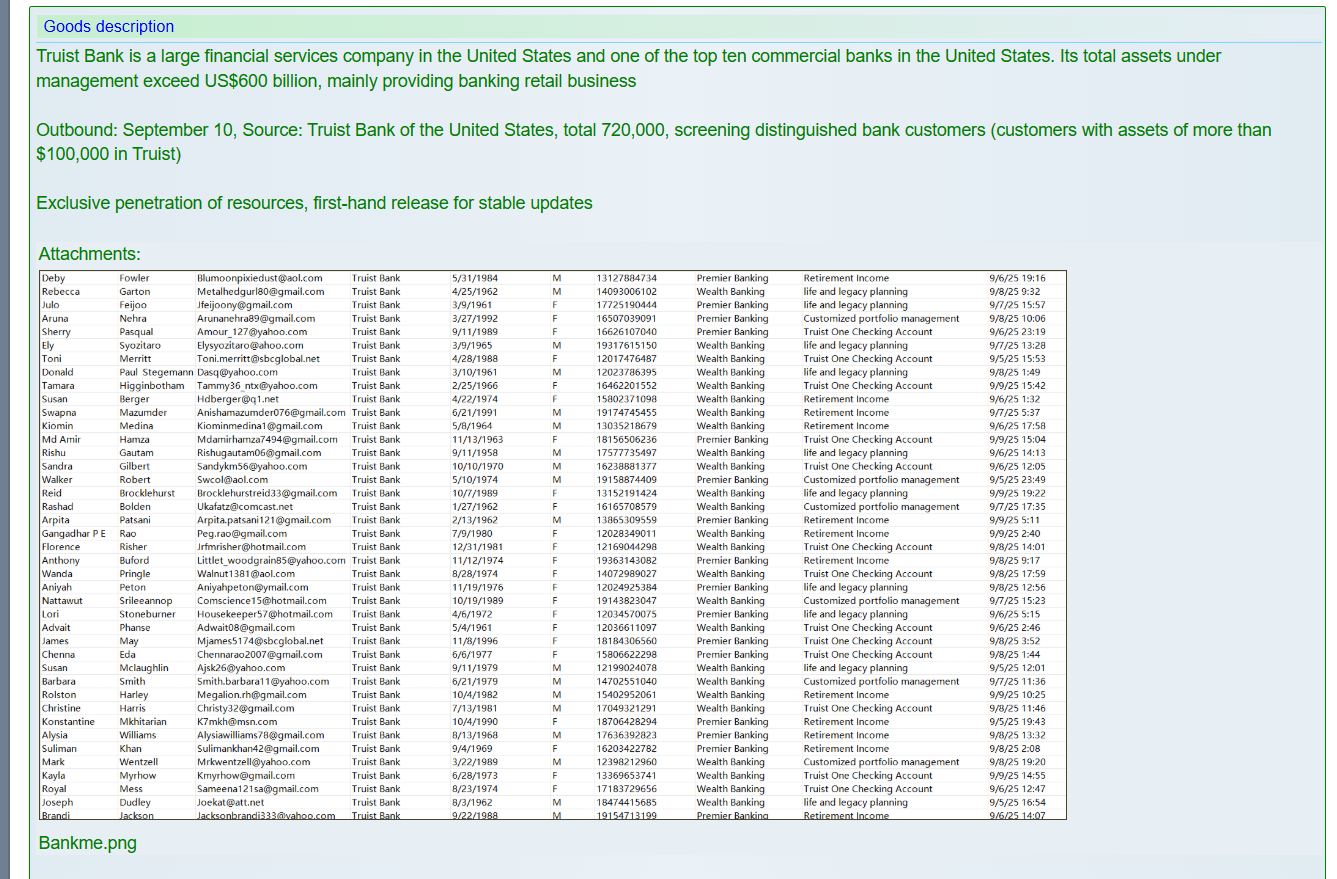Click the first 'life and legacy planning' entry
1337x879 pixels.
[855, 292]
